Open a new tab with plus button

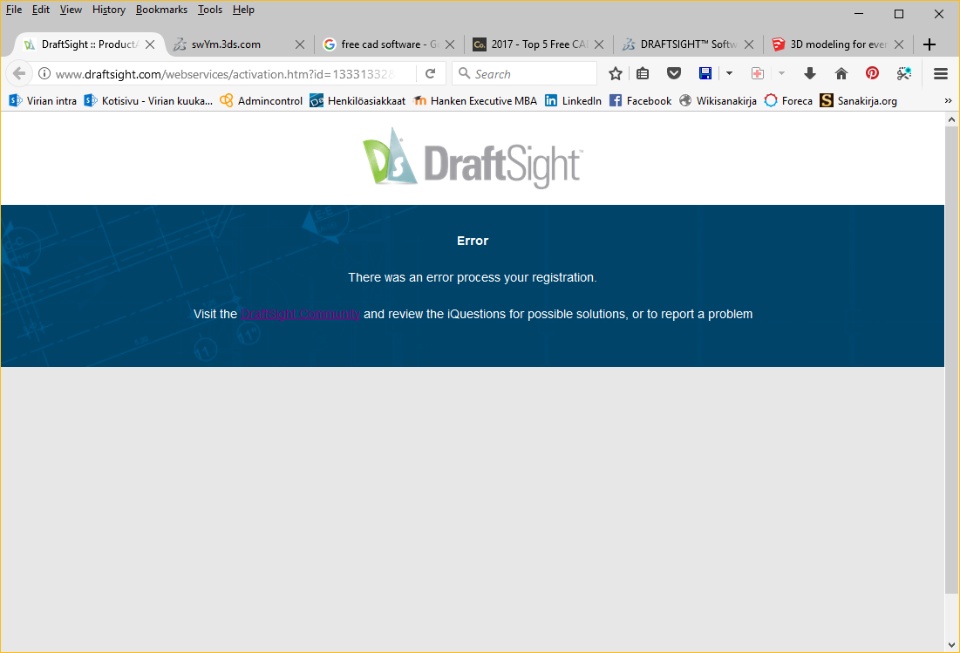tap(929, 44)
